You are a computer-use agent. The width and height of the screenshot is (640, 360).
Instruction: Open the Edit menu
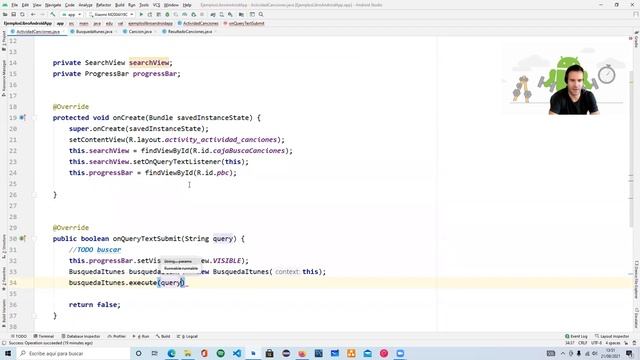25,5
